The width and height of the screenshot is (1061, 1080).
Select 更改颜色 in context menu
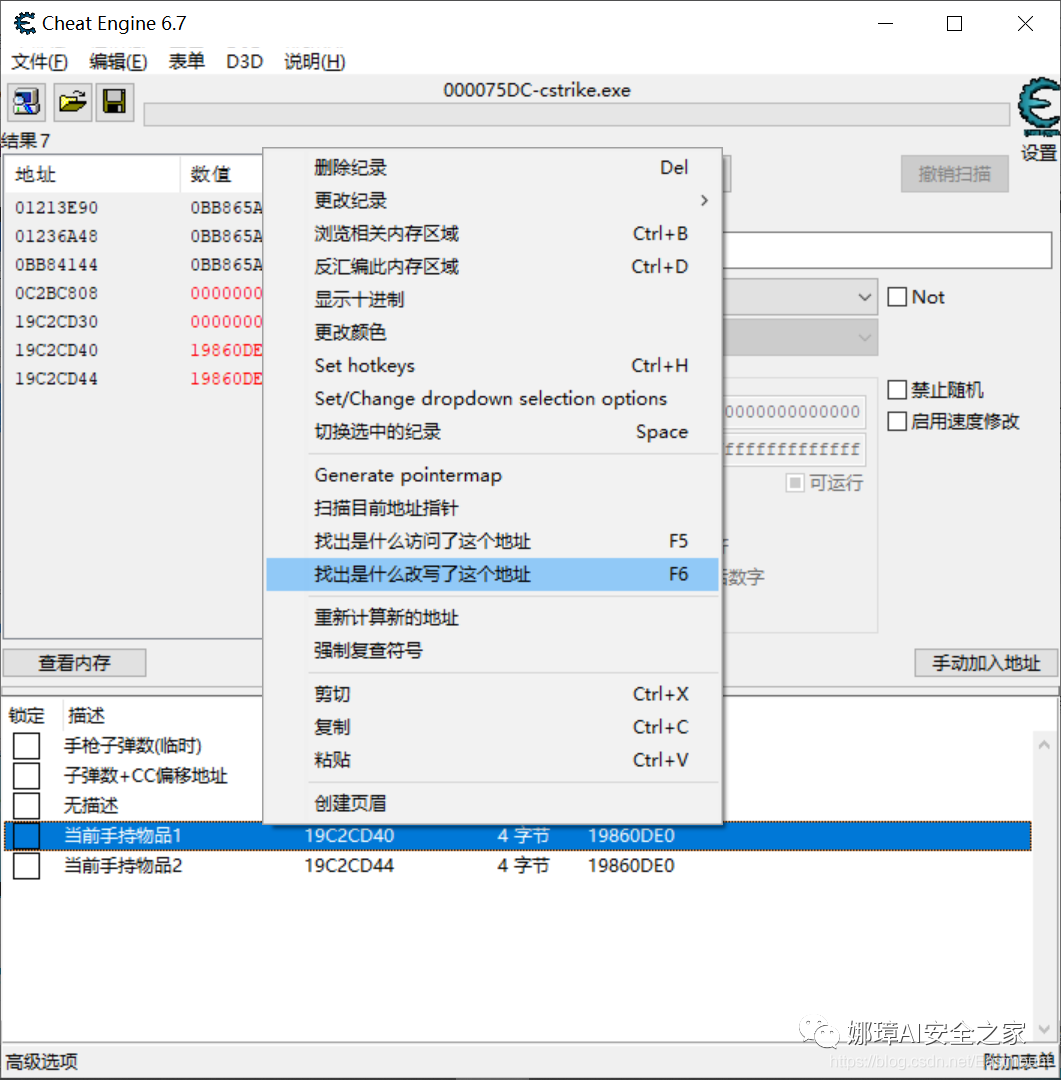tap(493, 333)
